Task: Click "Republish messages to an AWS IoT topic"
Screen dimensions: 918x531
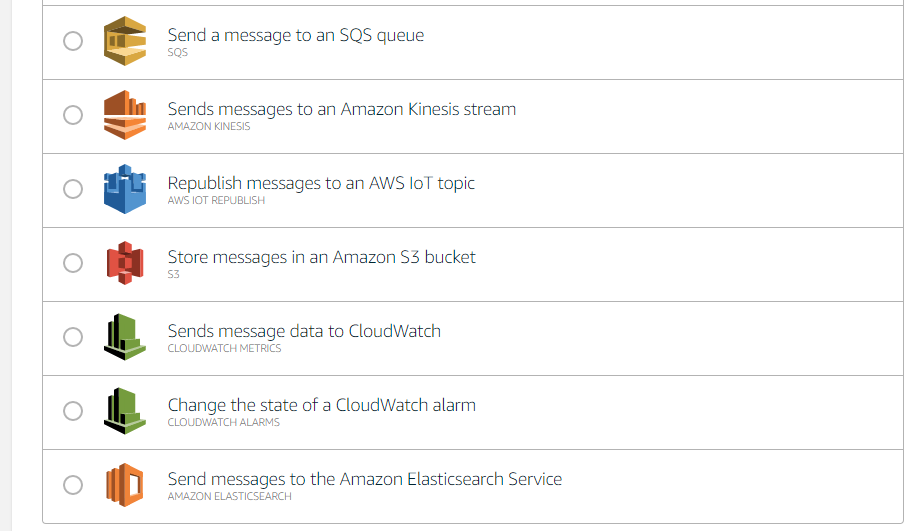Action: click(321, 183)
